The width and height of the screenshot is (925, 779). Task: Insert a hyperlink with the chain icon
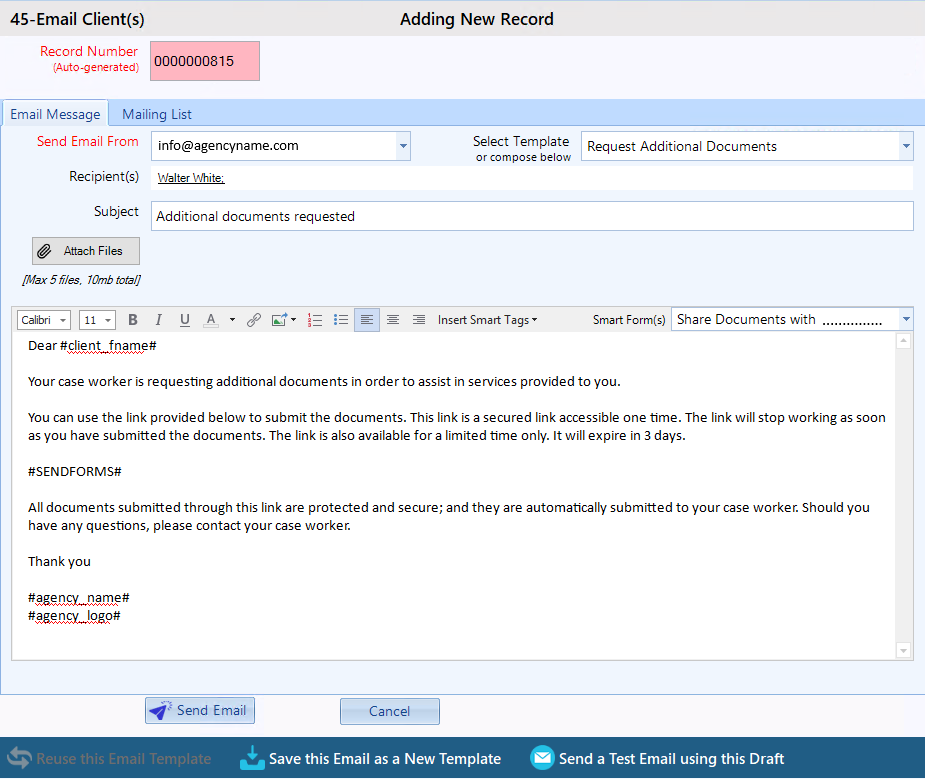pos(254,320)
